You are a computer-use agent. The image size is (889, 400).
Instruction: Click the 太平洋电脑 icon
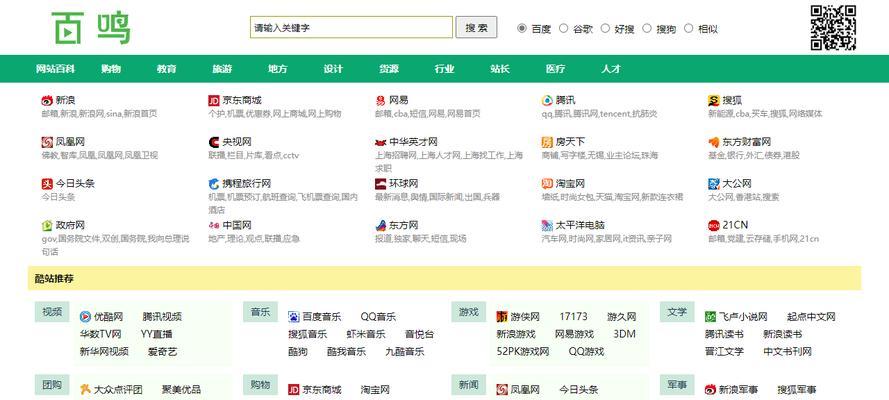coord(547,225)
